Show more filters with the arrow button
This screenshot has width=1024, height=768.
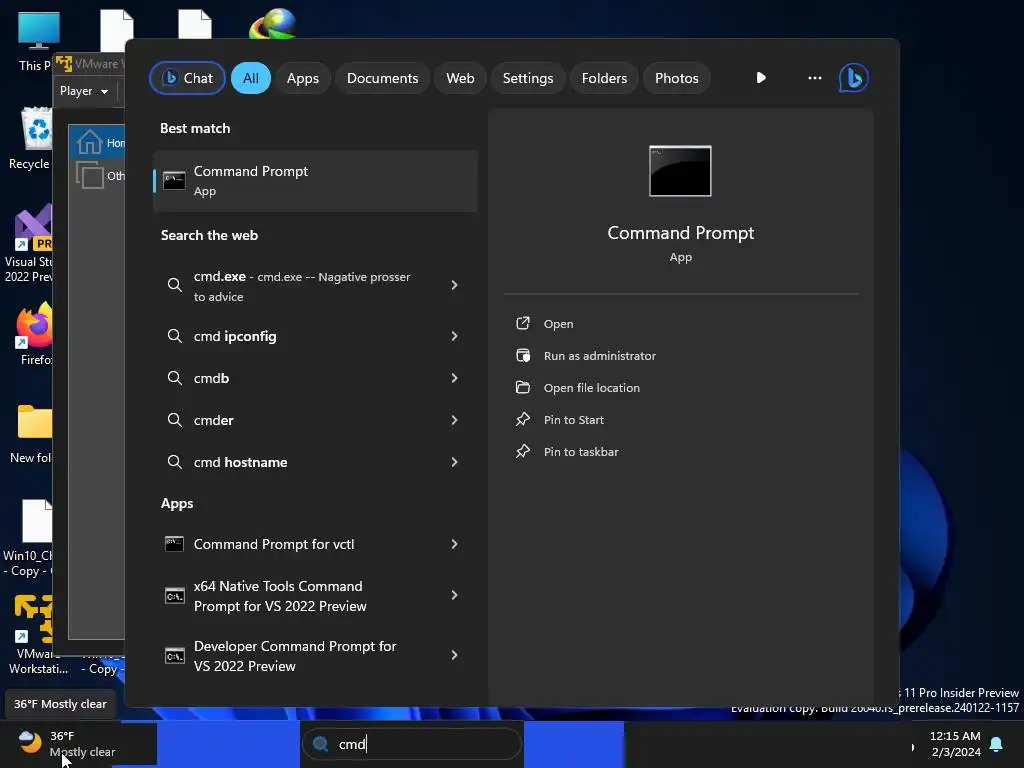[x=761, y=78]
